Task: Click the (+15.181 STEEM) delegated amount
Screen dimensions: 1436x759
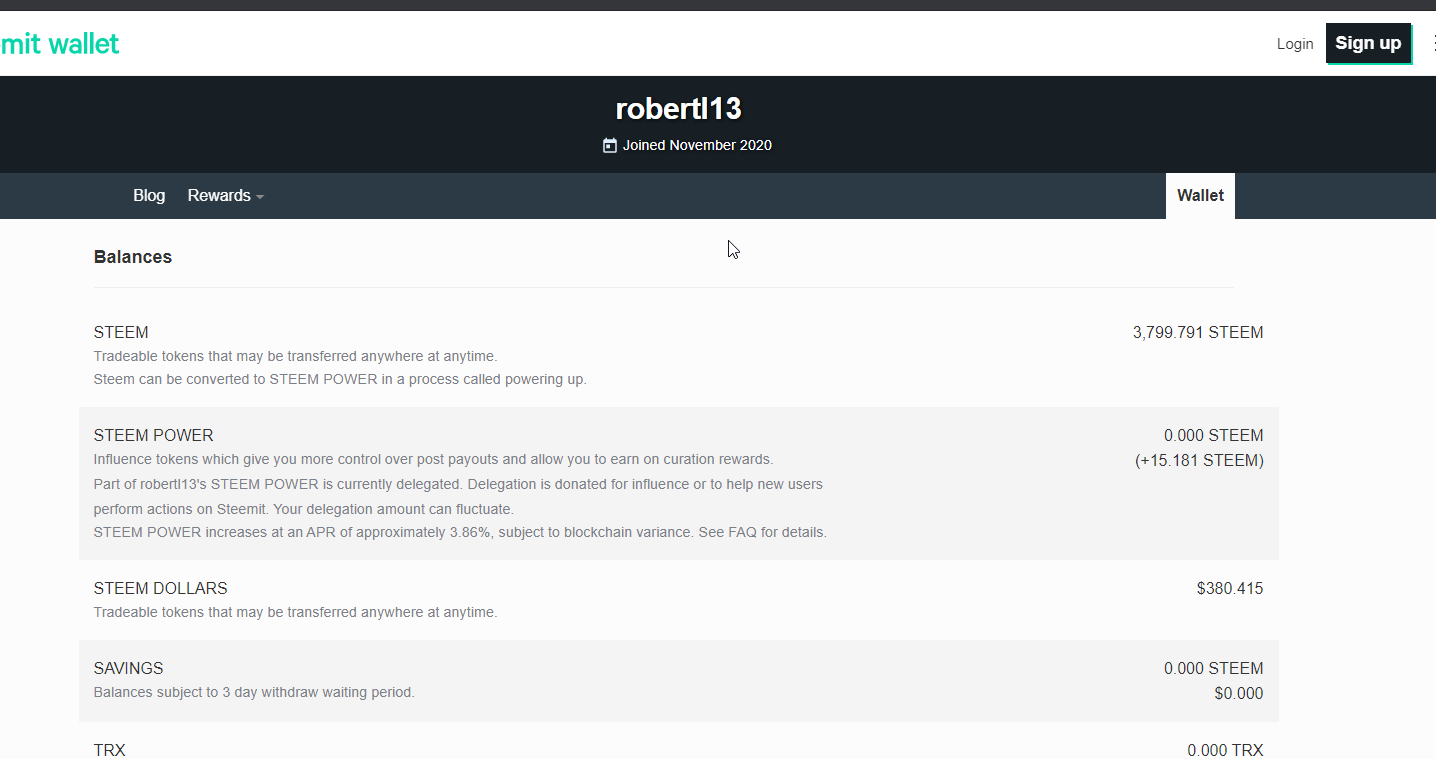Action: click(1199, 461)
